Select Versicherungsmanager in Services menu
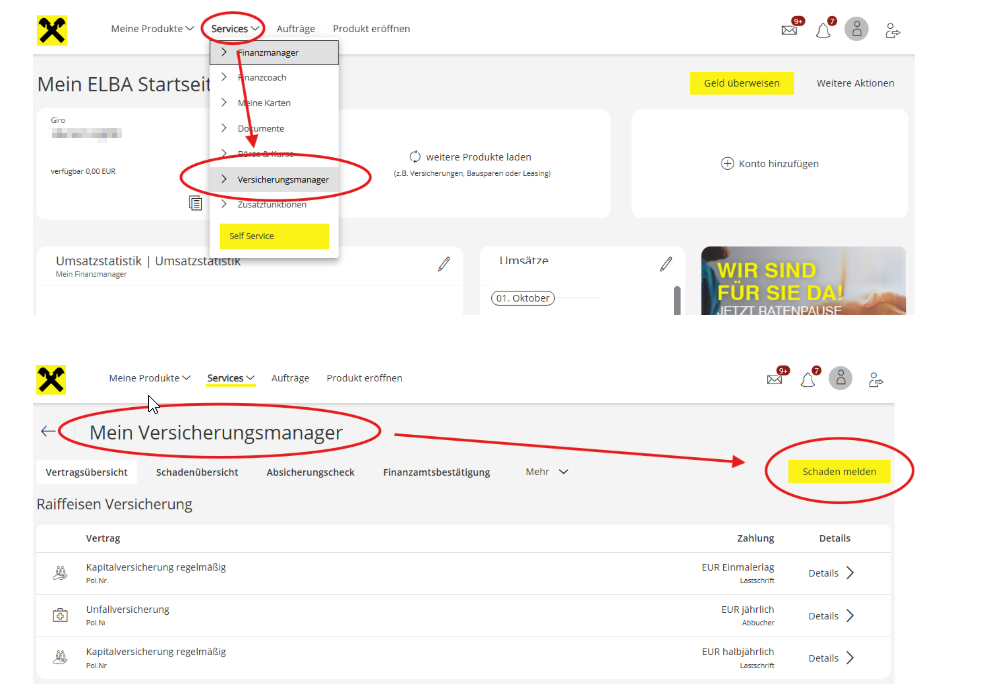Image resolution: width=981 pixels, height=694 pixels. click(274, 180)
